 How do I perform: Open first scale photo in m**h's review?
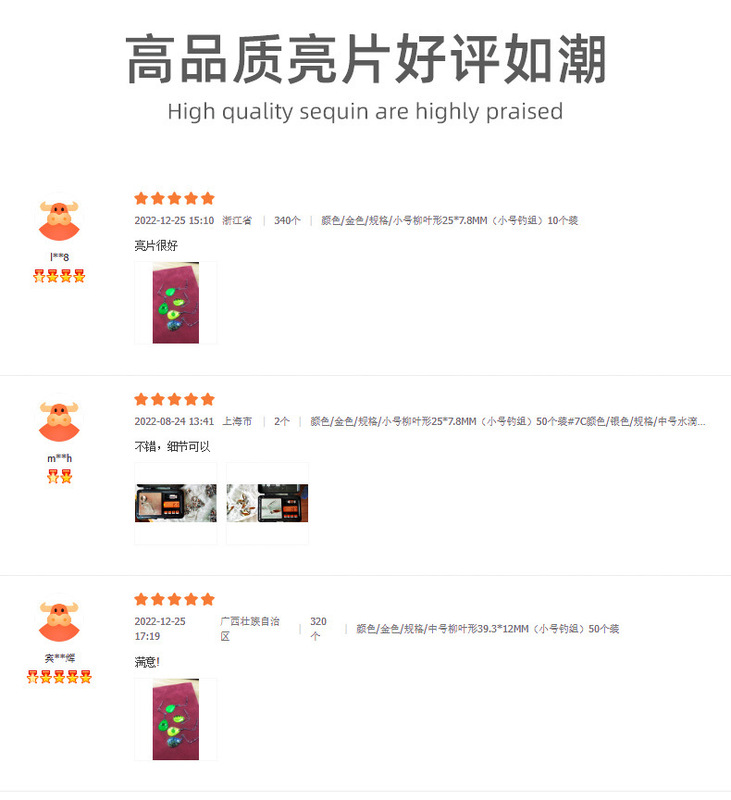click(x=175, y=503)
